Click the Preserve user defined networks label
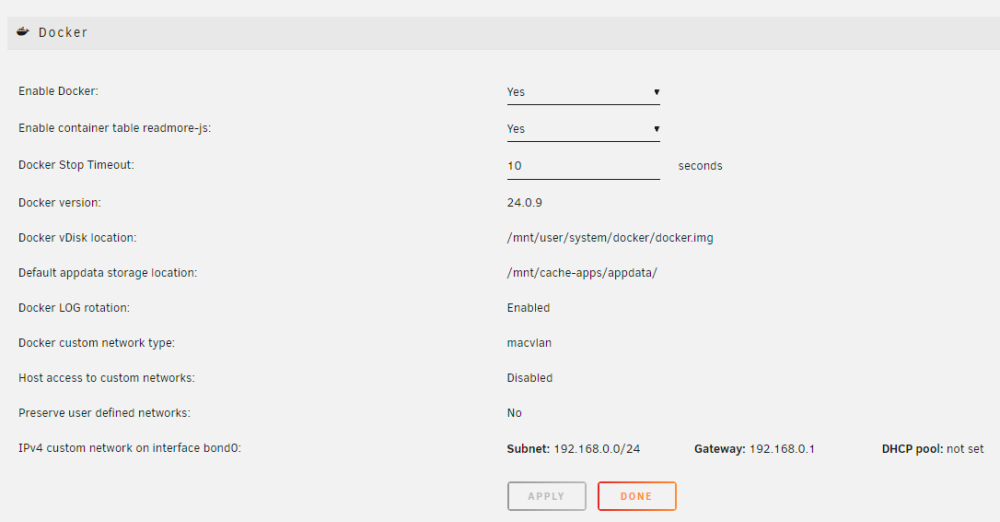Image resolution: width=1000 pixels, height=522 pixels. point(104,414)
